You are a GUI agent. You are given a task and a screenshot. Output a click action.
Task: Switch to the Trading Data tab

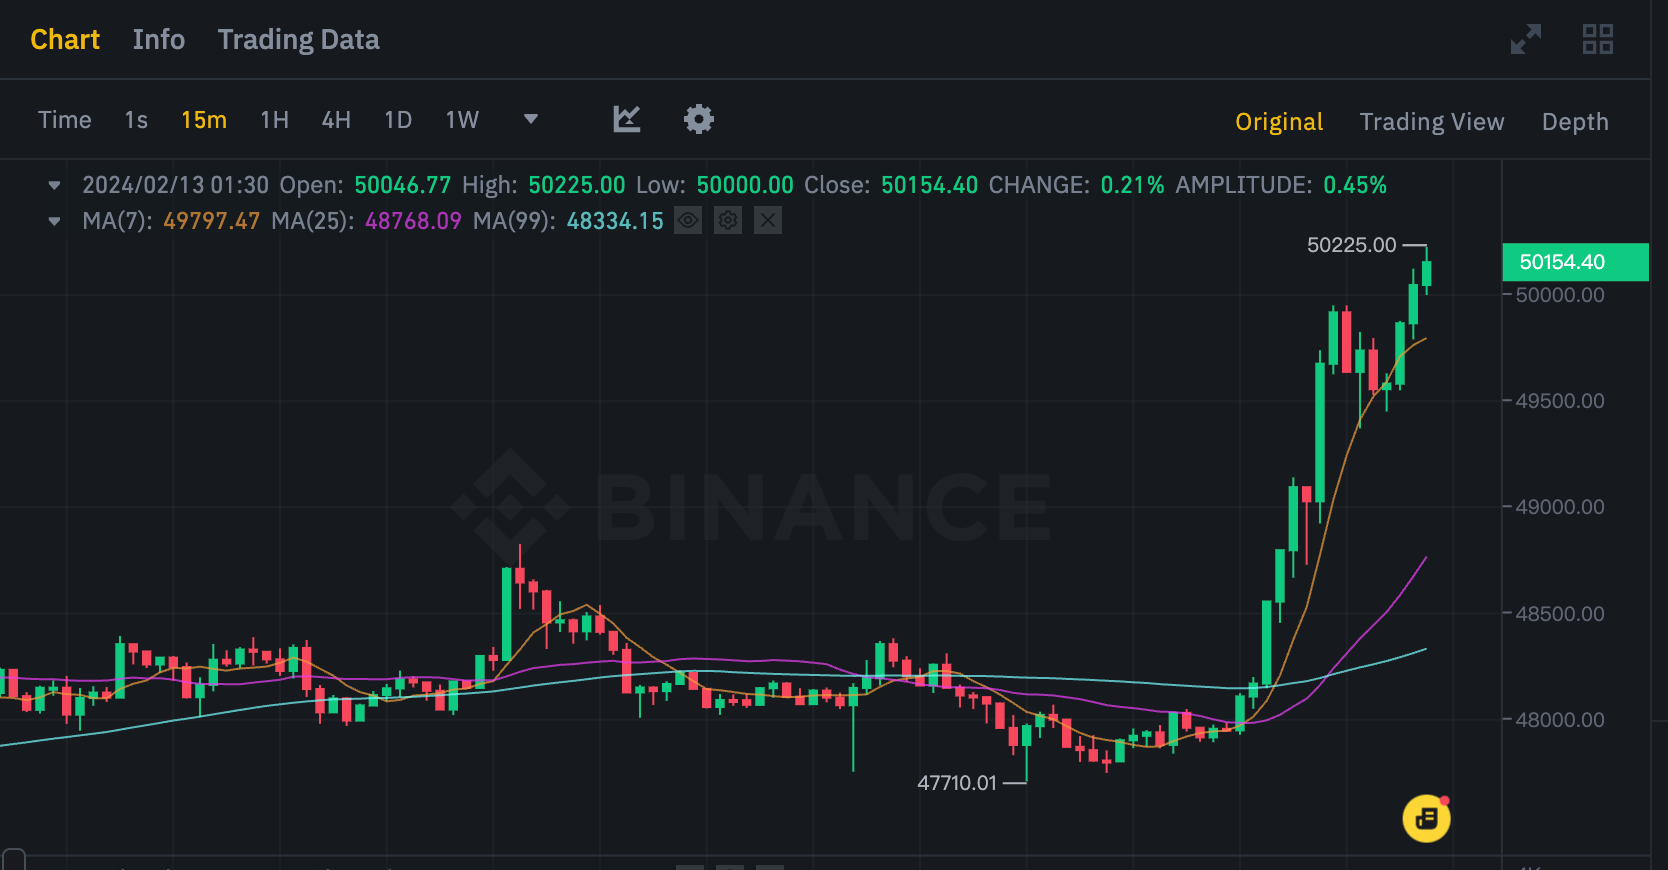[x=298, y=40]
